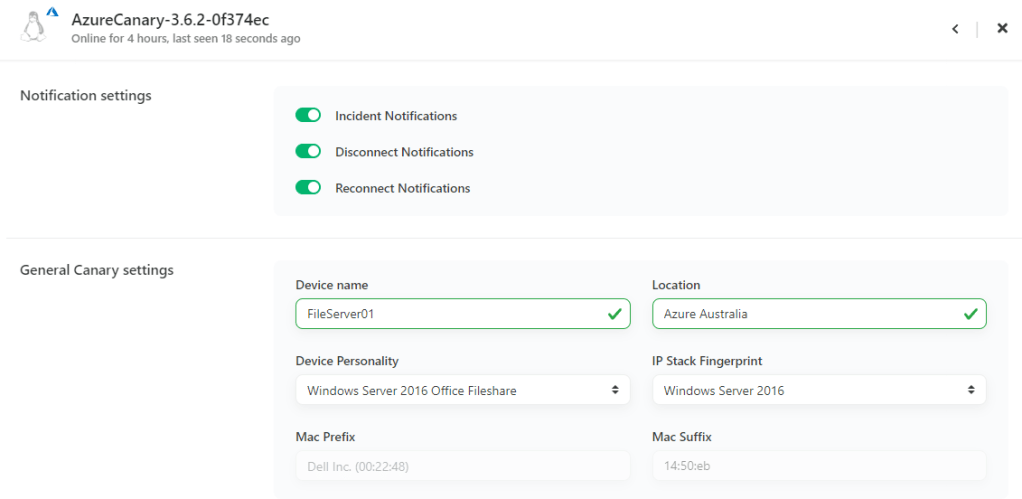Open the Device Personality dropdown
1022x499 pixels.
point(463,390)
